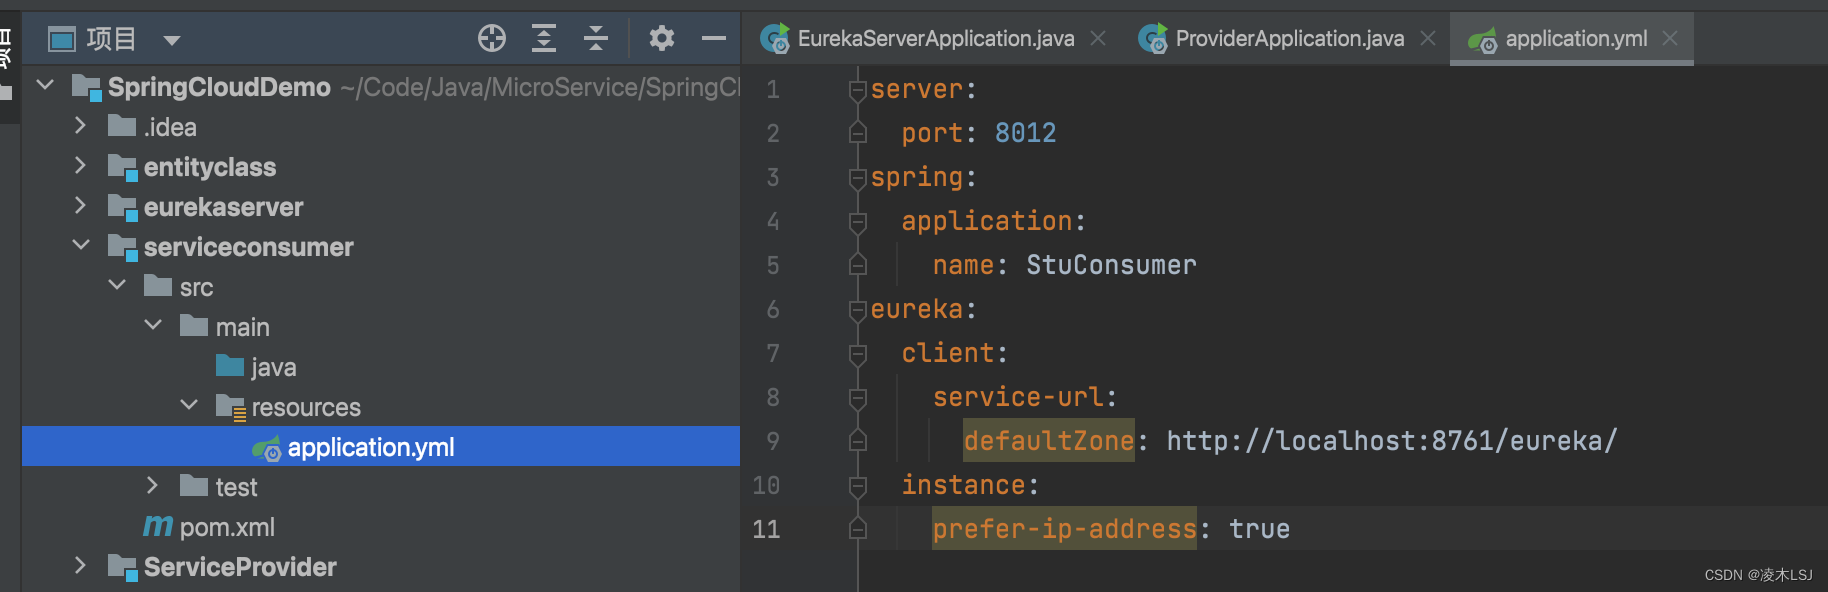Click the resources folder icon
This screenshot has height=592, width=1828.
pyautogui.click(x=231, y=407)
